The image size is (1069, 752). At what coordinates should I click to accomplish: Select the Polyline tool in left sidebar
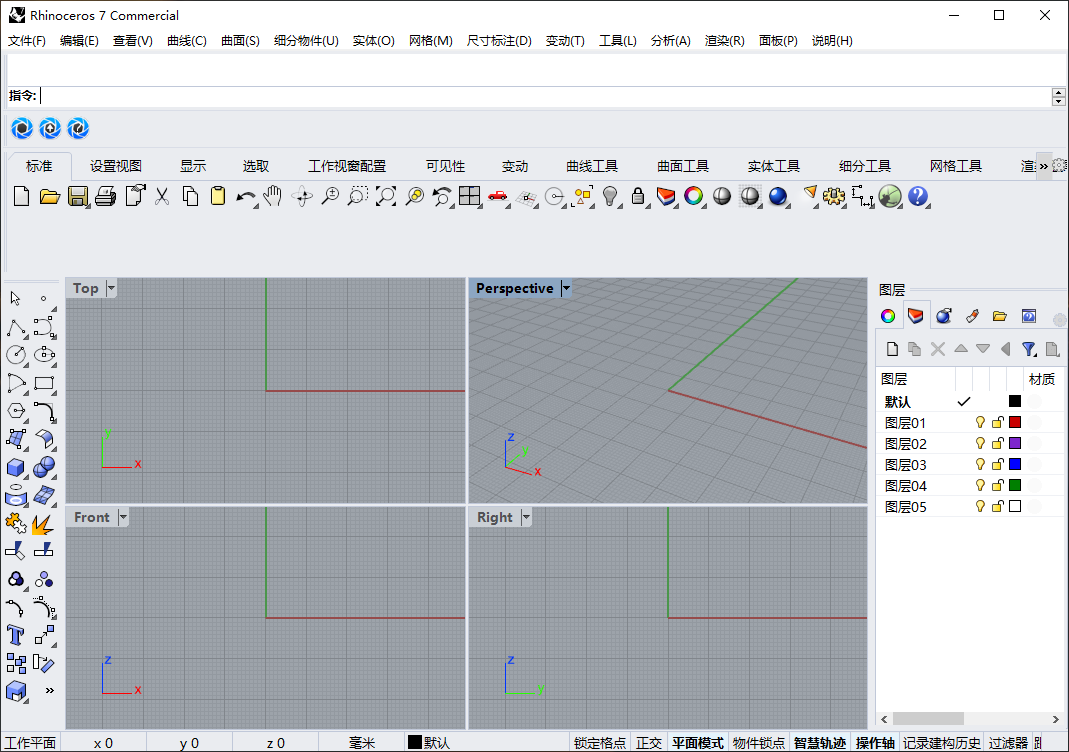tap(16, 327)
